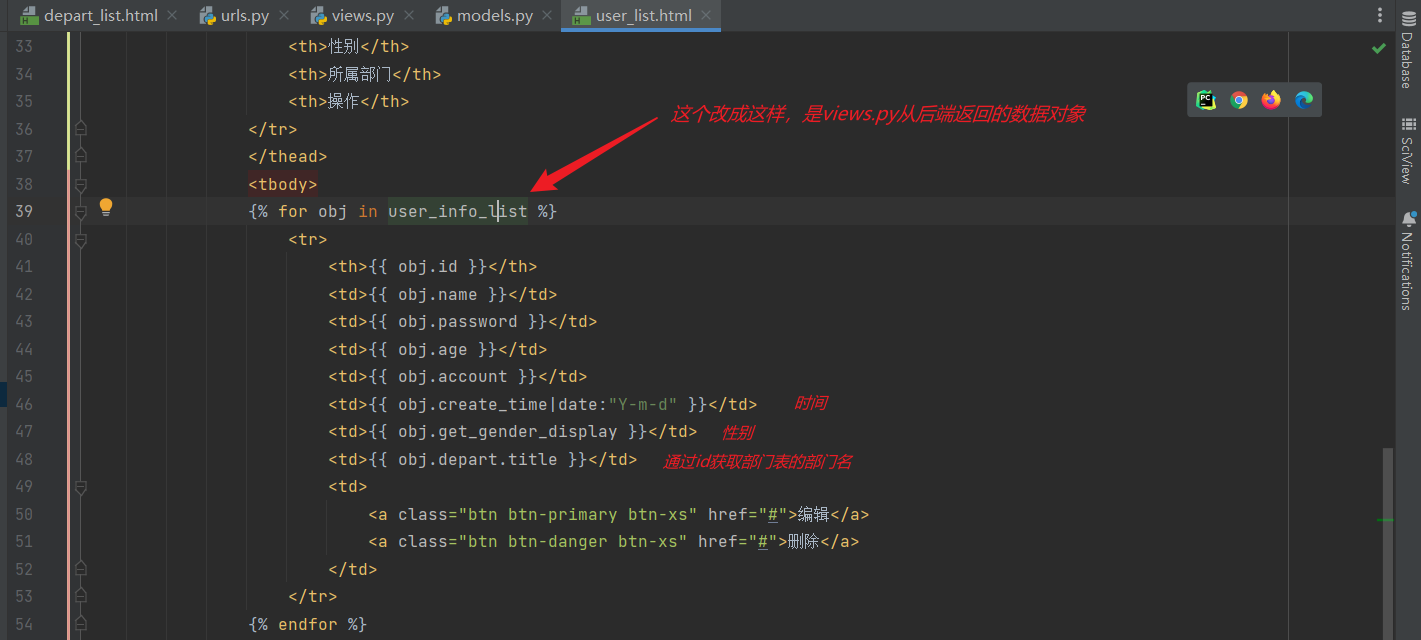Open the three-dot overflow menu
The height and width of the screenshot is (640, 1421).
pos(1379,14)
